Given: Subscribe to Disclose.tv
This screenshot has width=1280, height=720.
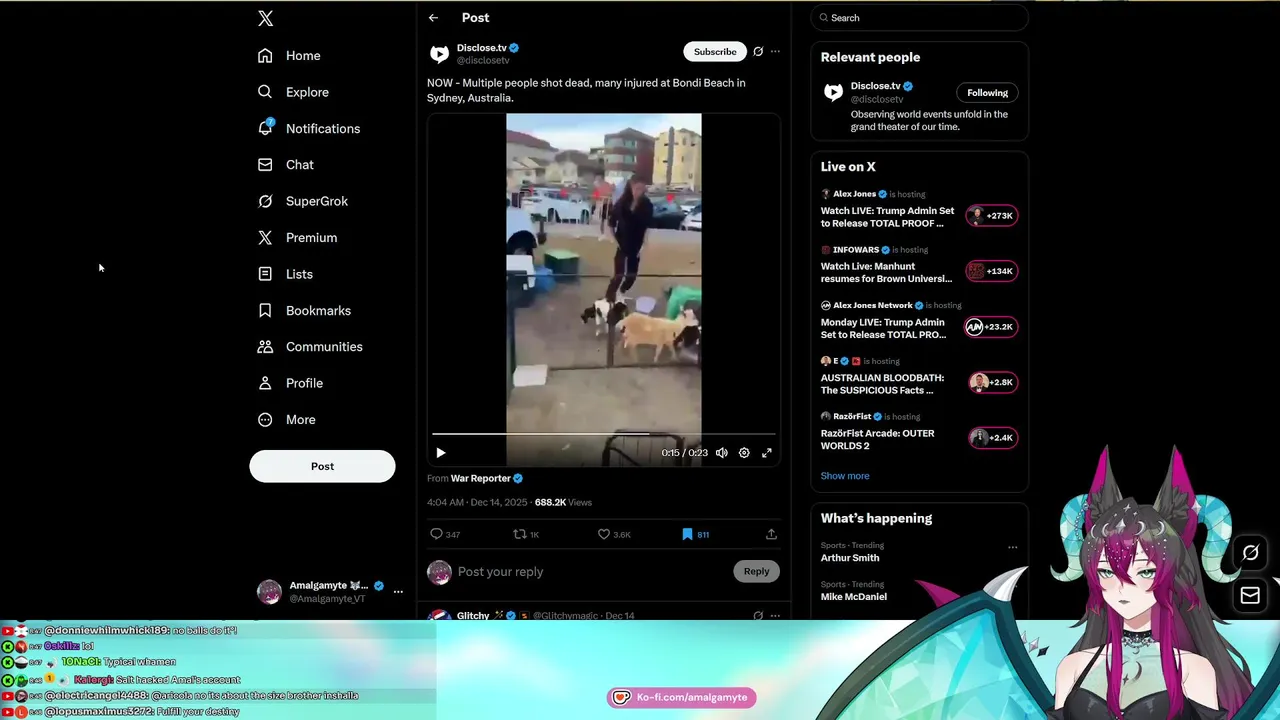Looking at the screenshot, I should click(715, 52).
